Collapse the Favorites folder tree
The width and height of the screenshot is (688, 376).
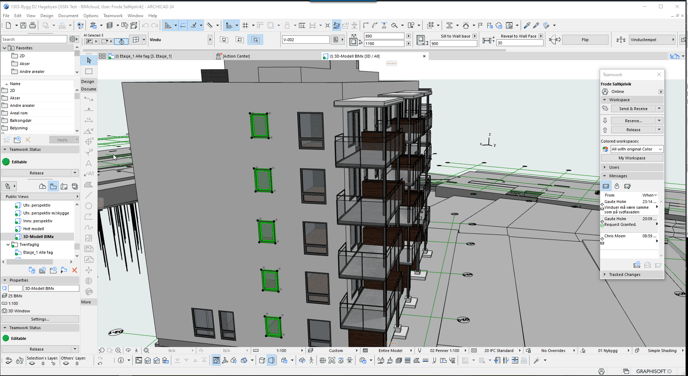point(4,48)
